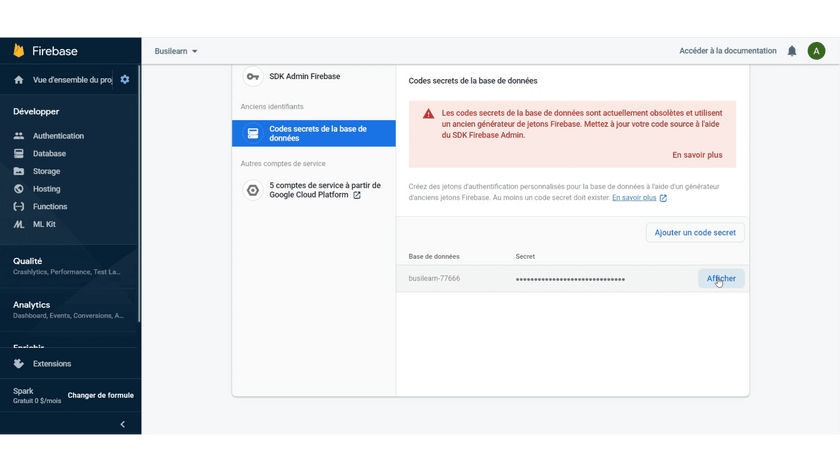Click external link icon after En savoir plus
The width and height of the screenshot is (840, 472).
click(x=663, y=198)
